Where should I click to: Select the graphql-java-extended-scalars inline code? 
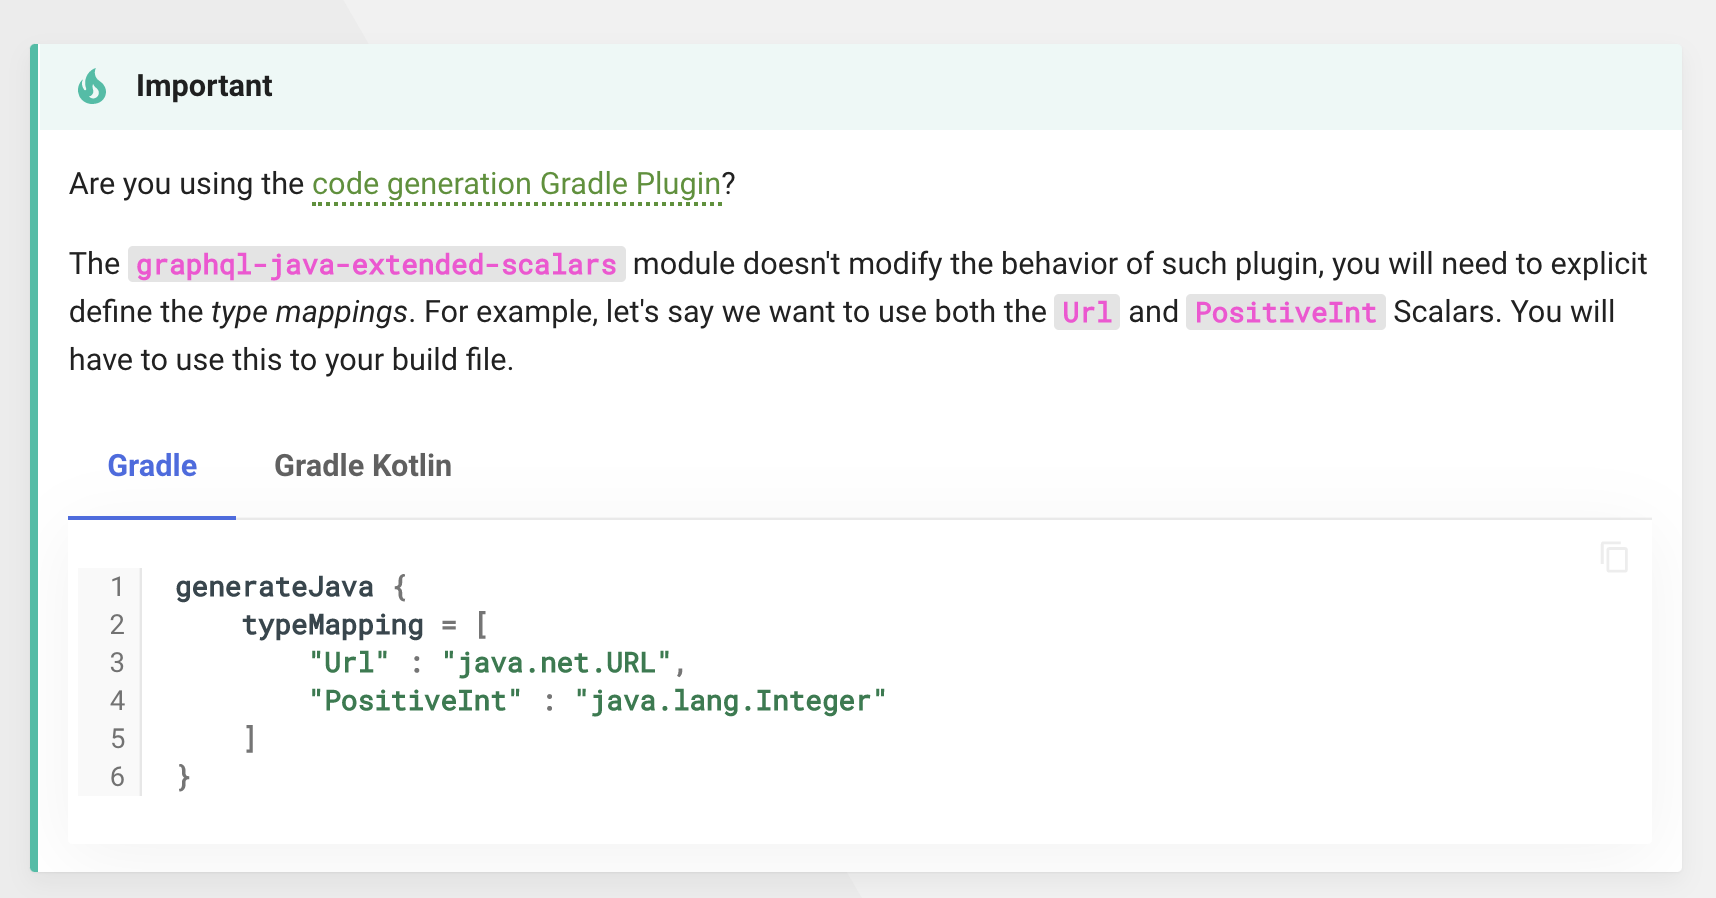pos(376,264)
